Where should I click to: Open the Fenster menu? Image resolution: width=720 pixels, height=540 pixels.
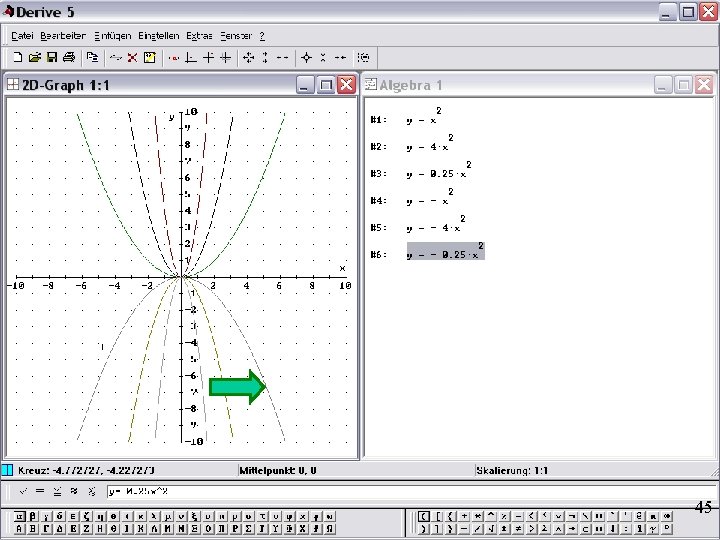coord(236,36)
